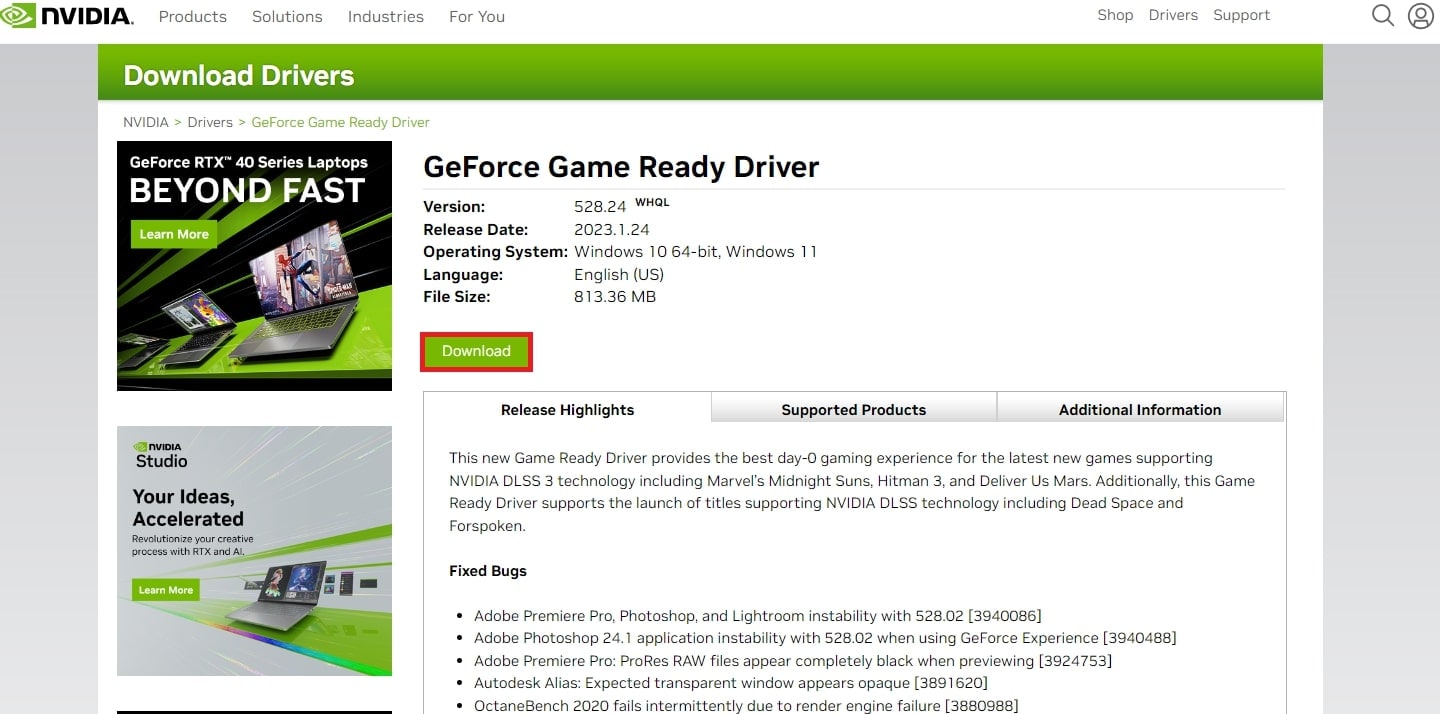
Task: Click the OctaneBench 2020 bug entry
Action: point(746,706)
